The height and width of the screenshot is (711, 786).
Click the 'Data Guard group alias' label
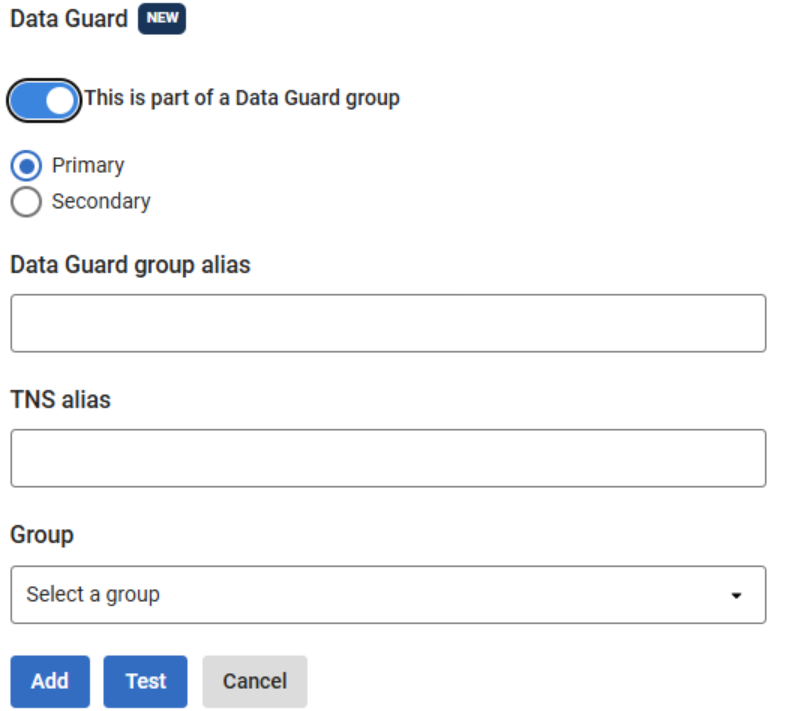tap(130, 265)
